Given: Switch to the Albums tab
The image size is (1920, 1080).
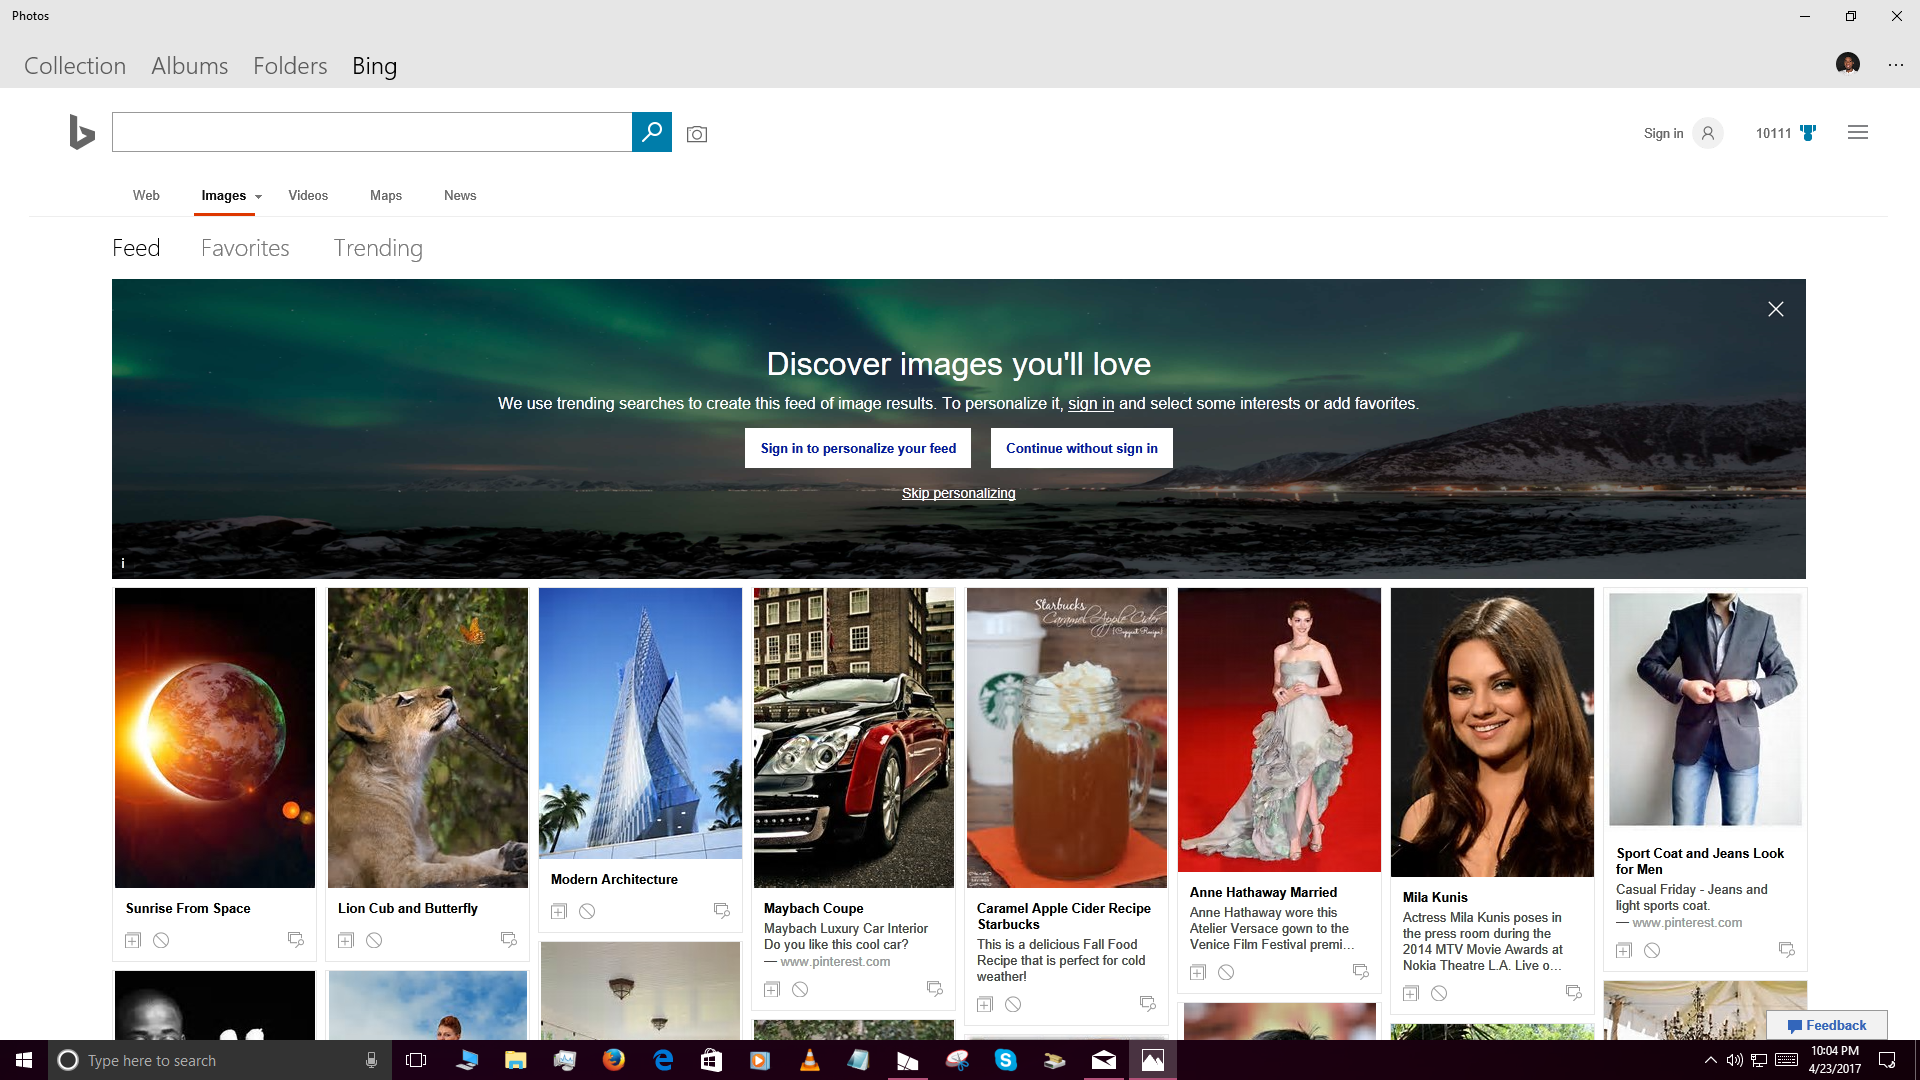Looking at the screenshot, I should coord(190,66).
